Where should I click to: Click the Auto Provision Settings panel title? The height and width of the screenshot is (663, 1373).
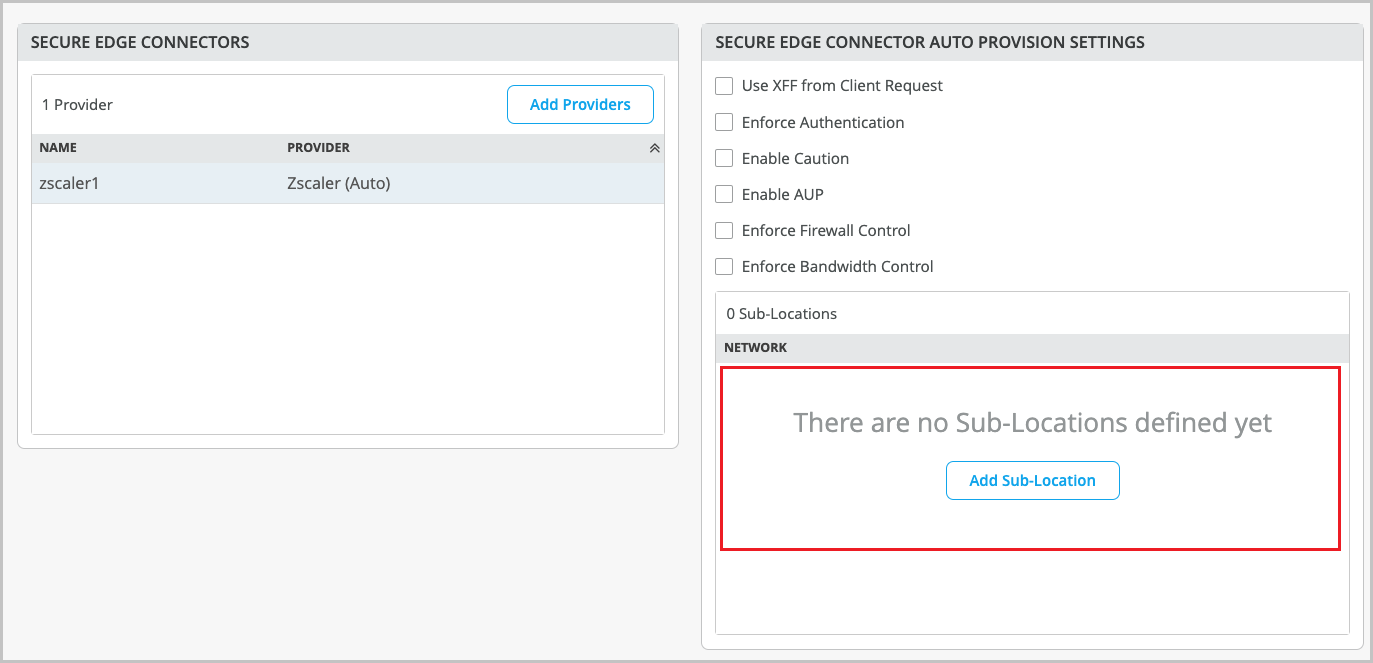(929, 42)
